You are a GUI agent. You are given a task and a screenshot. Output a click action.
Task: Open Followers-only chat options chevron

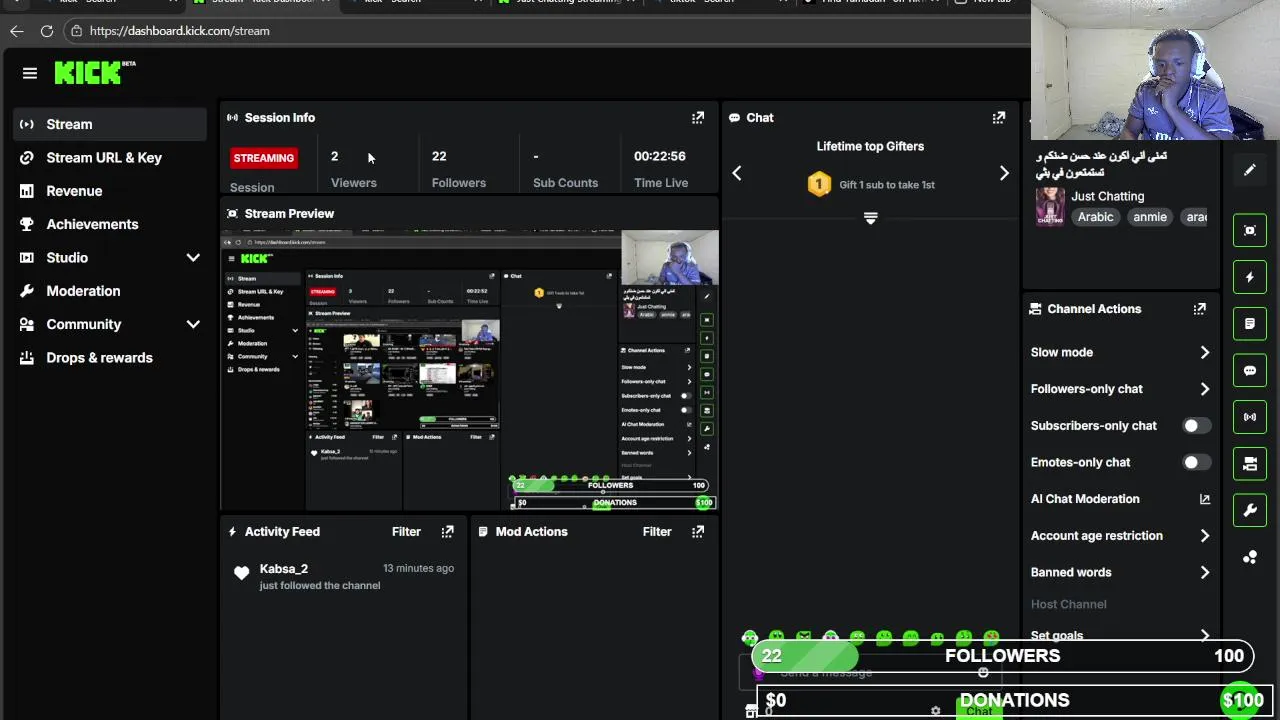pyautogui.click(x=1204, y=389)
